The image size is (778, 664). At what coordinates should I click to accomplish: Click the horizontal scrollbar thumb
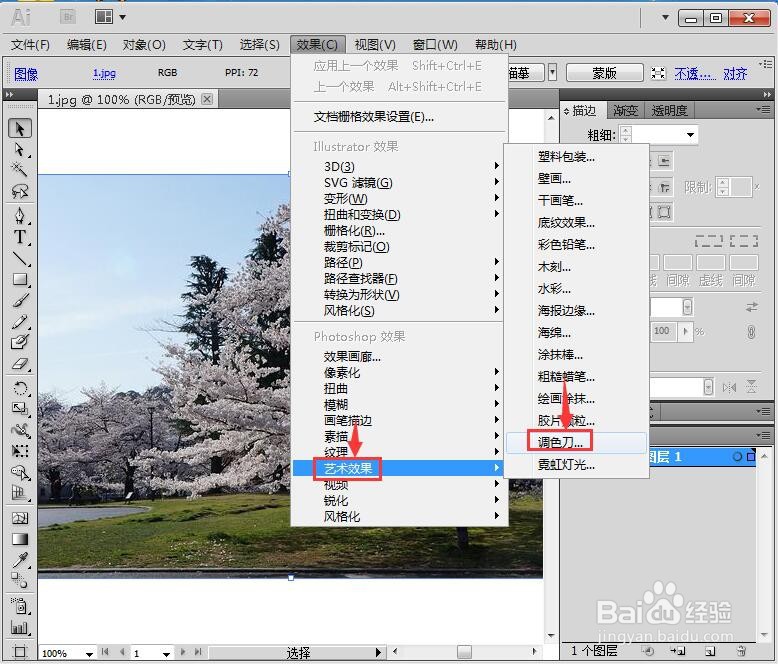(464, 651)
